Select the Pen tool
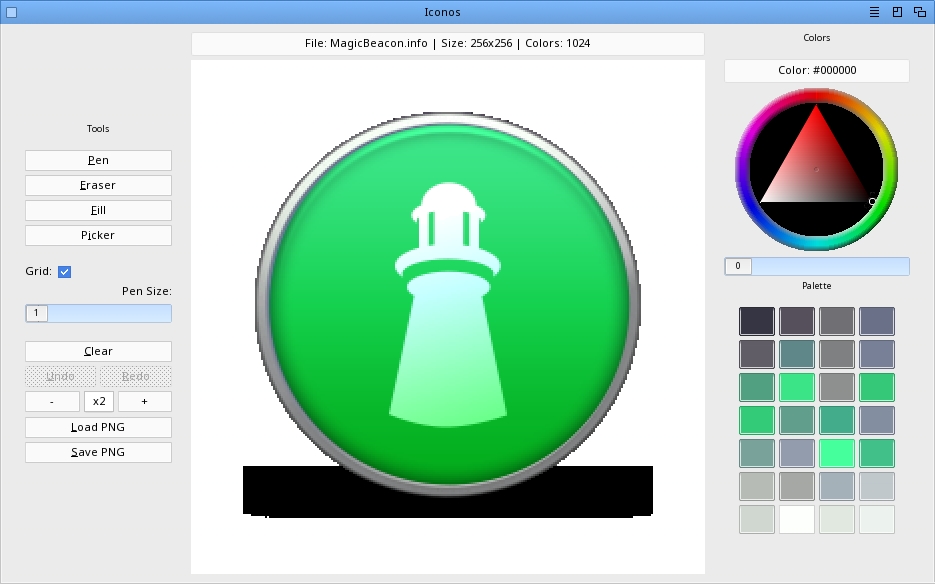The width and height of the screenshot is (935, 584). pos(98,160)
